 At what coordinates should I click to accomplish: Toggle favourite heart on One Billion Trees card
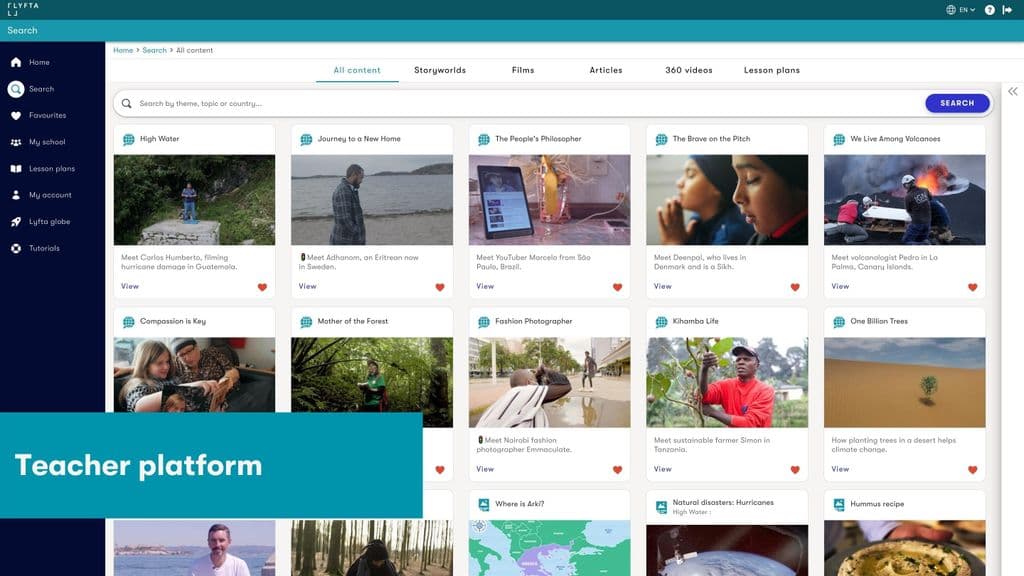pyautogui.click(x=972, y=470)
